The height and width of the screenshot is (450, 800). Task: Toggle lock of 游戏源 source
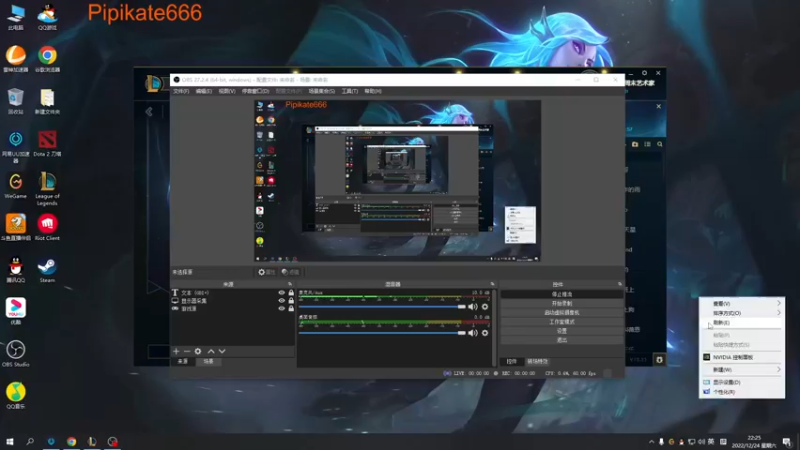291,308
